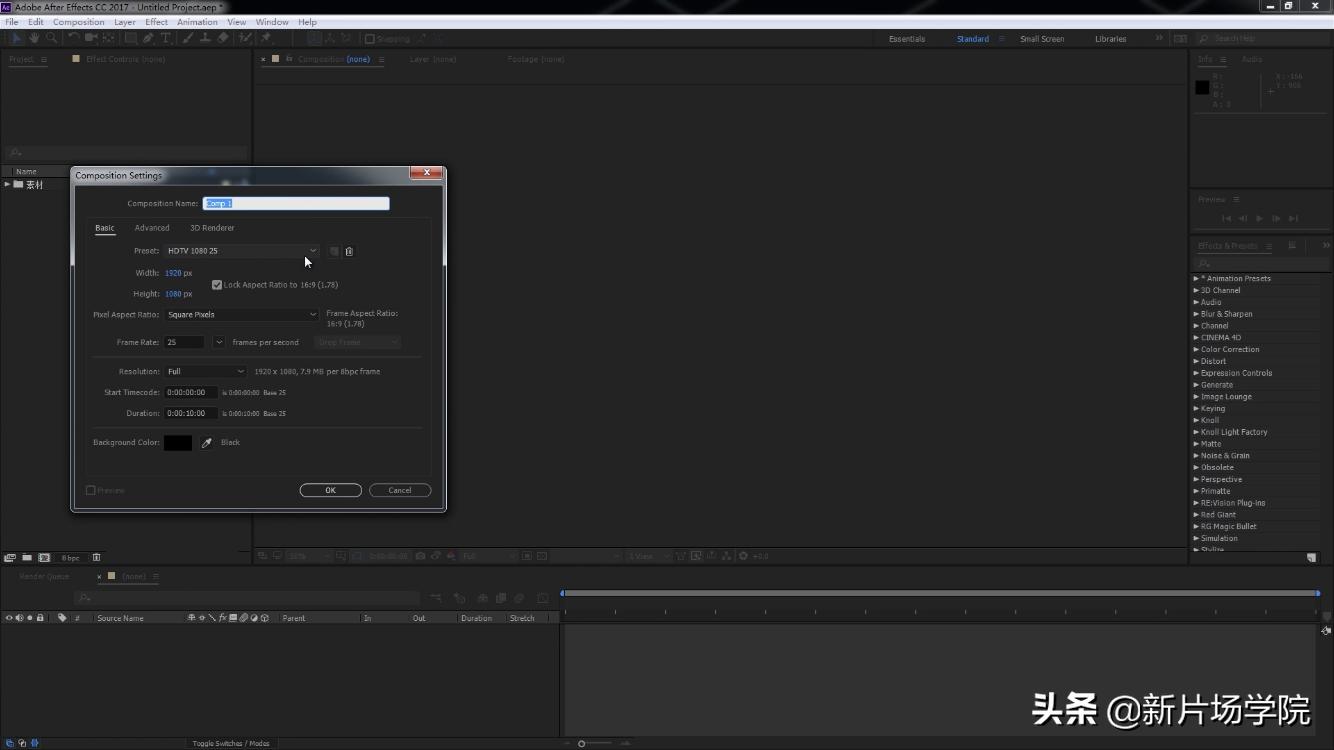Open the Effect menu
Viewport: 1334px width, 750px height.
pyautogui.click(x=157, y=22)
